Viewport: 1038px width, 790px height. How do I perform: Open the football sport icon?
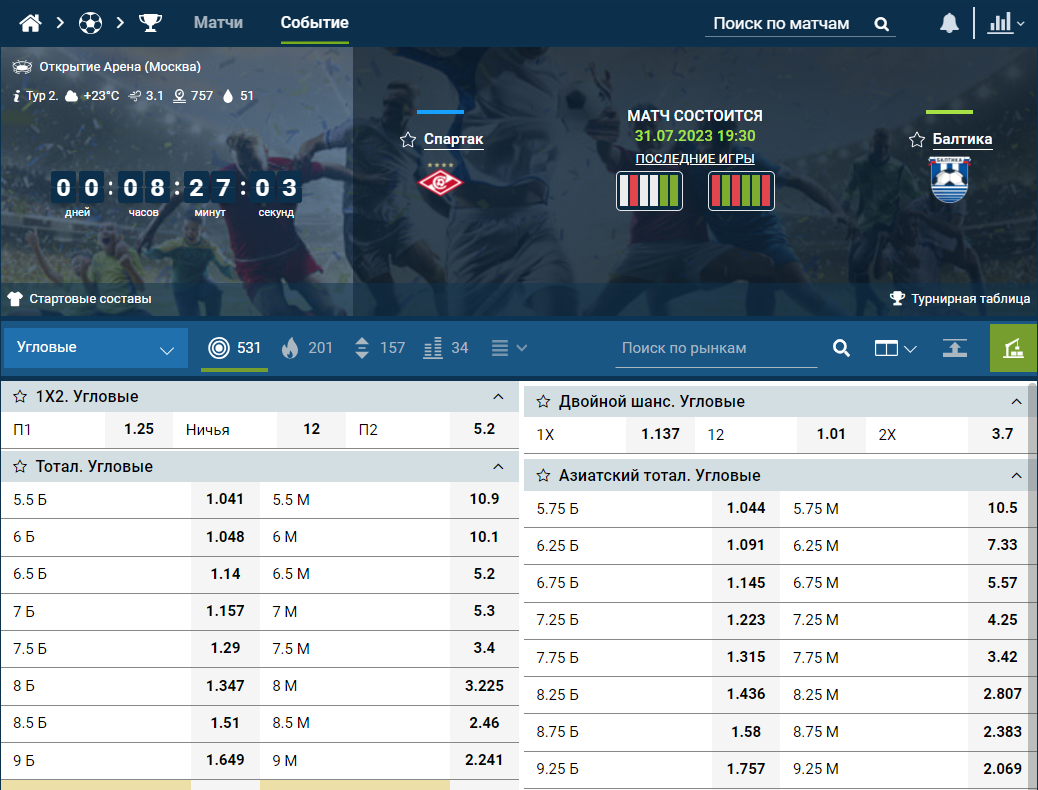pos(90,23)
